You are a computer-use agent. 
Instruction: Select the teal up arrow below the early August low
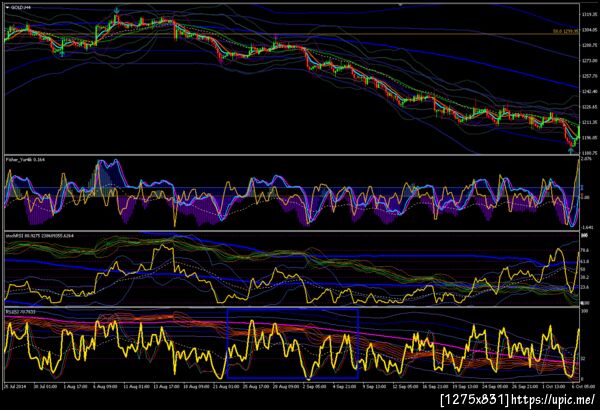[x=62, y=54]
